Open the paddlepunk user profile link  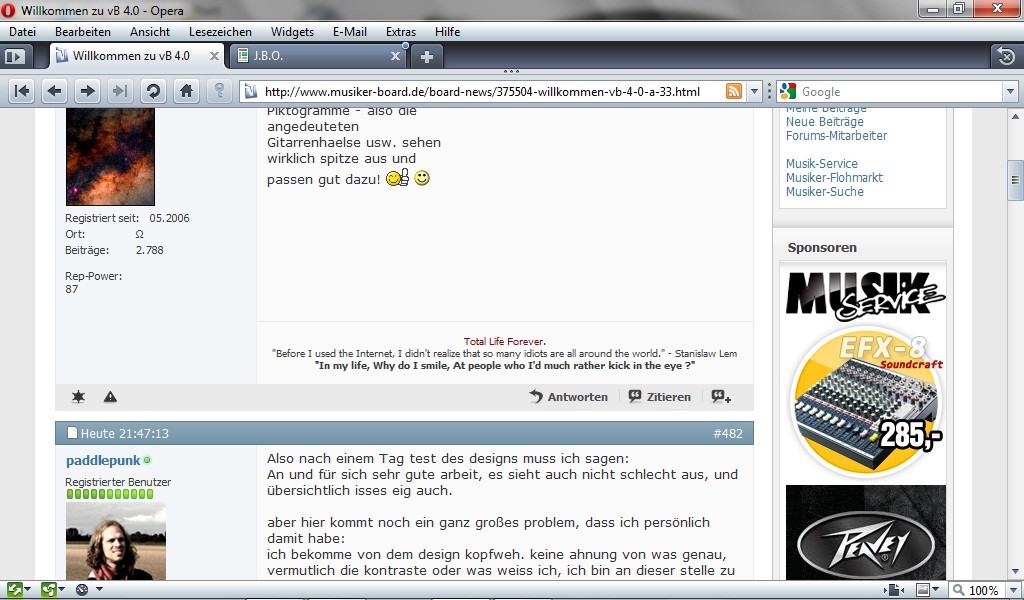103,460
